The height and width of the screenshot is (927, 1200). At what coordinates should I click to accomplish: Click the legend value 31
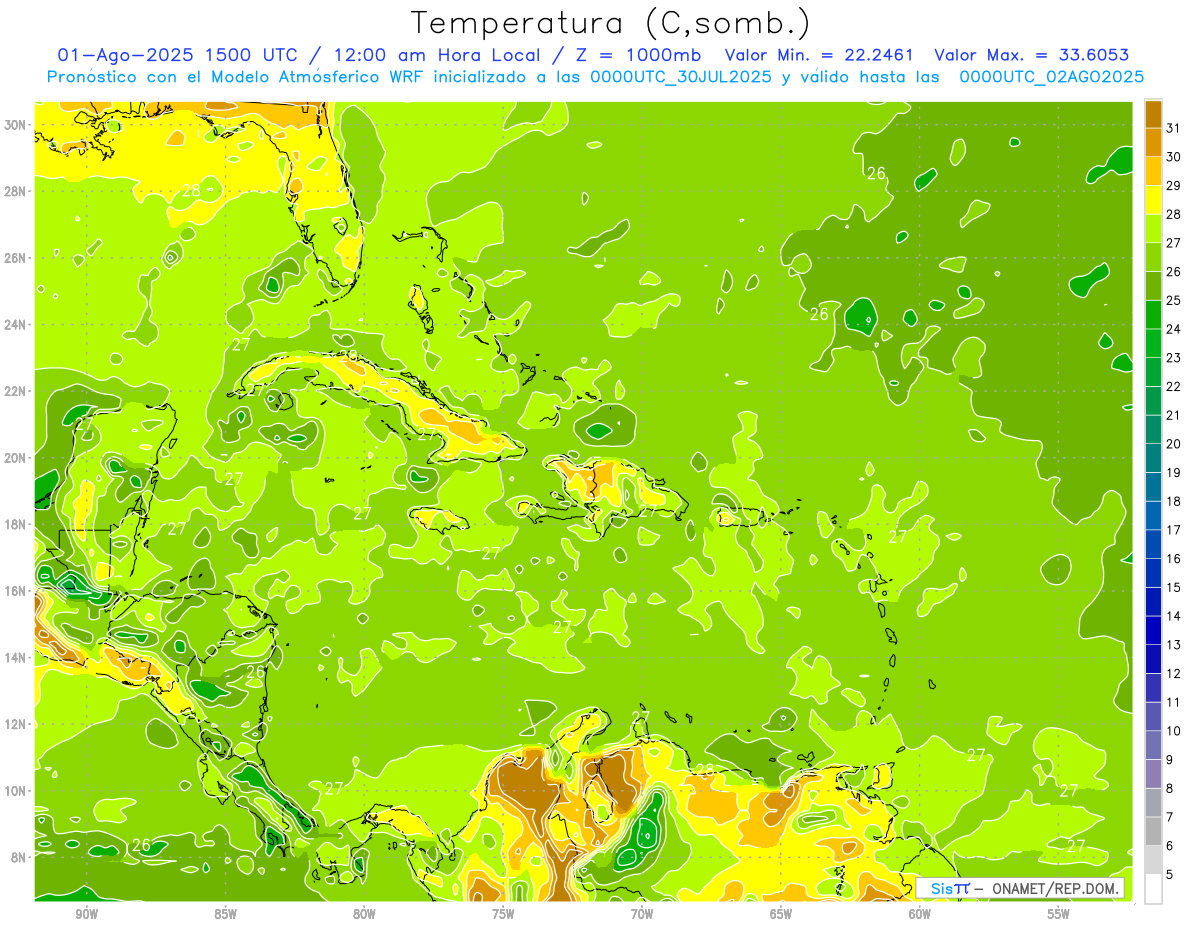coord(1173,128)
